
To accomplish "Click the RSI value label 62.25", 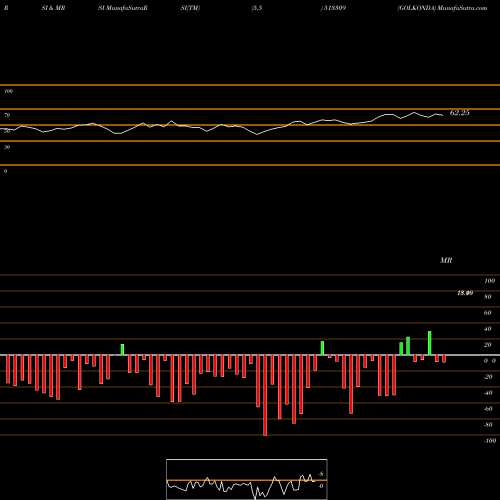I will [459, 113].
